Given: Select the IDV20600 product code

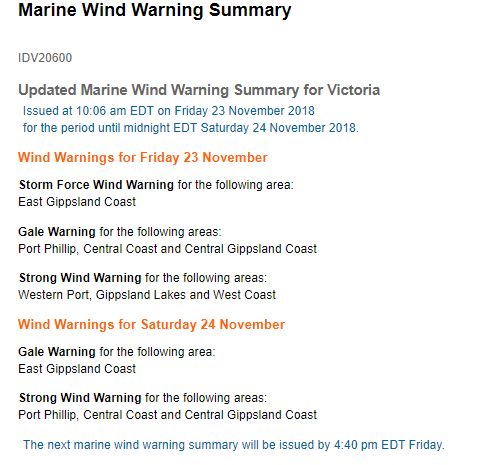Looking at the screenshot, I should 45,58.
